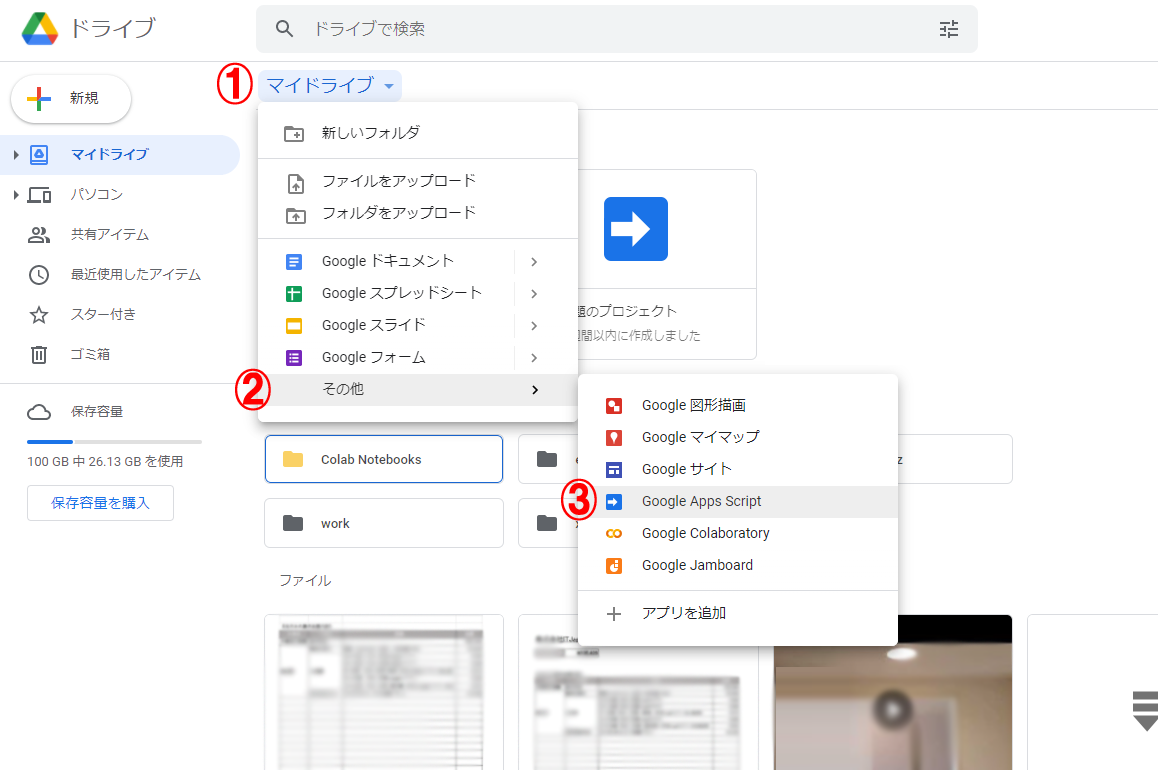The height and width of the screenshot is (770, 1158).
Task: Click Google スプレッドシート menu item
Action: click(386, 293)
